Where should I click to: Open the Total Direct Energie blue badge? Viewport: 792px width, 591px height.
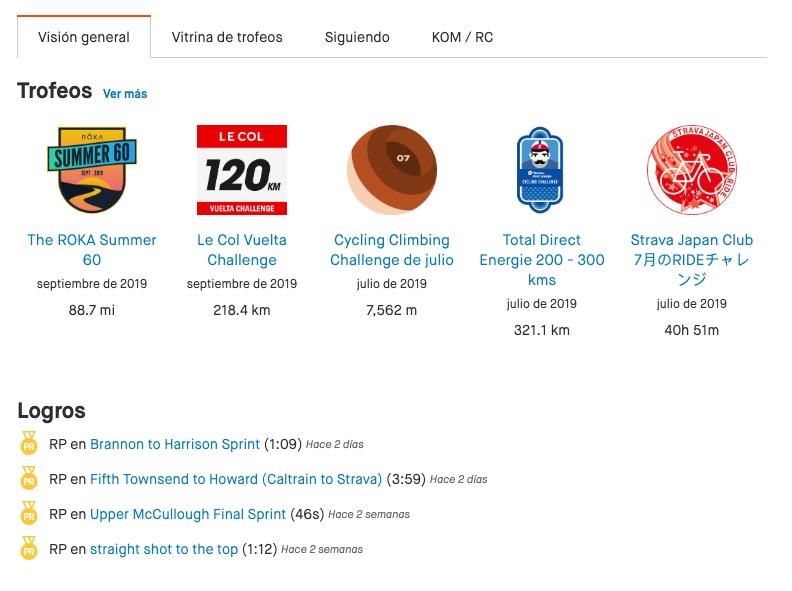pyautogui.click(x=540, y=170)
